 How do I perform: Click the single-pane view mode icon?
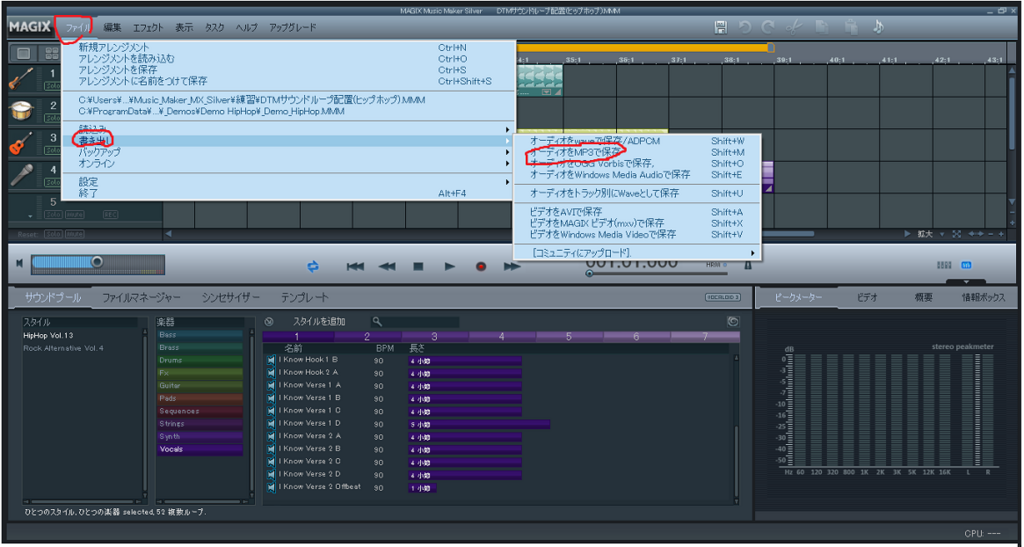click(23, 53)
